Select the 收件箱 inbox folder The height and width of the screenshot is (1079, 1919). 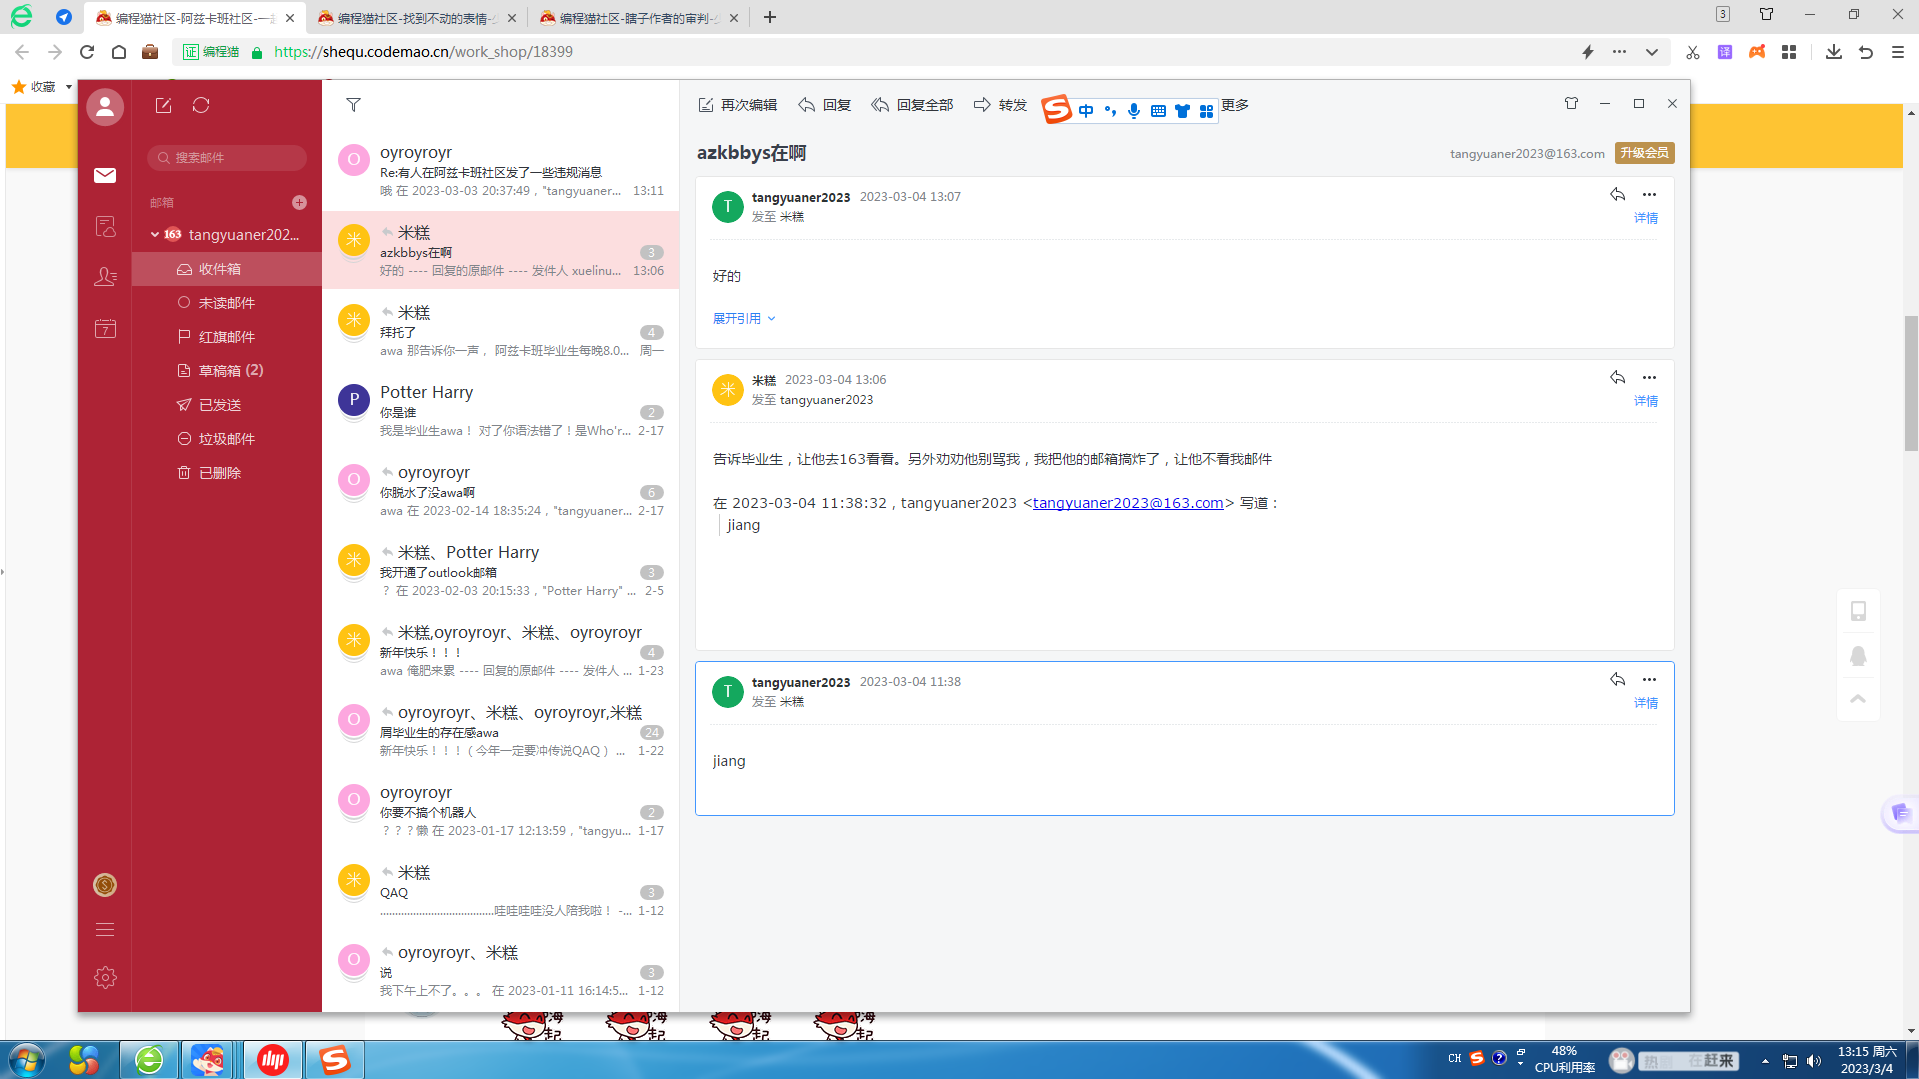227,269
